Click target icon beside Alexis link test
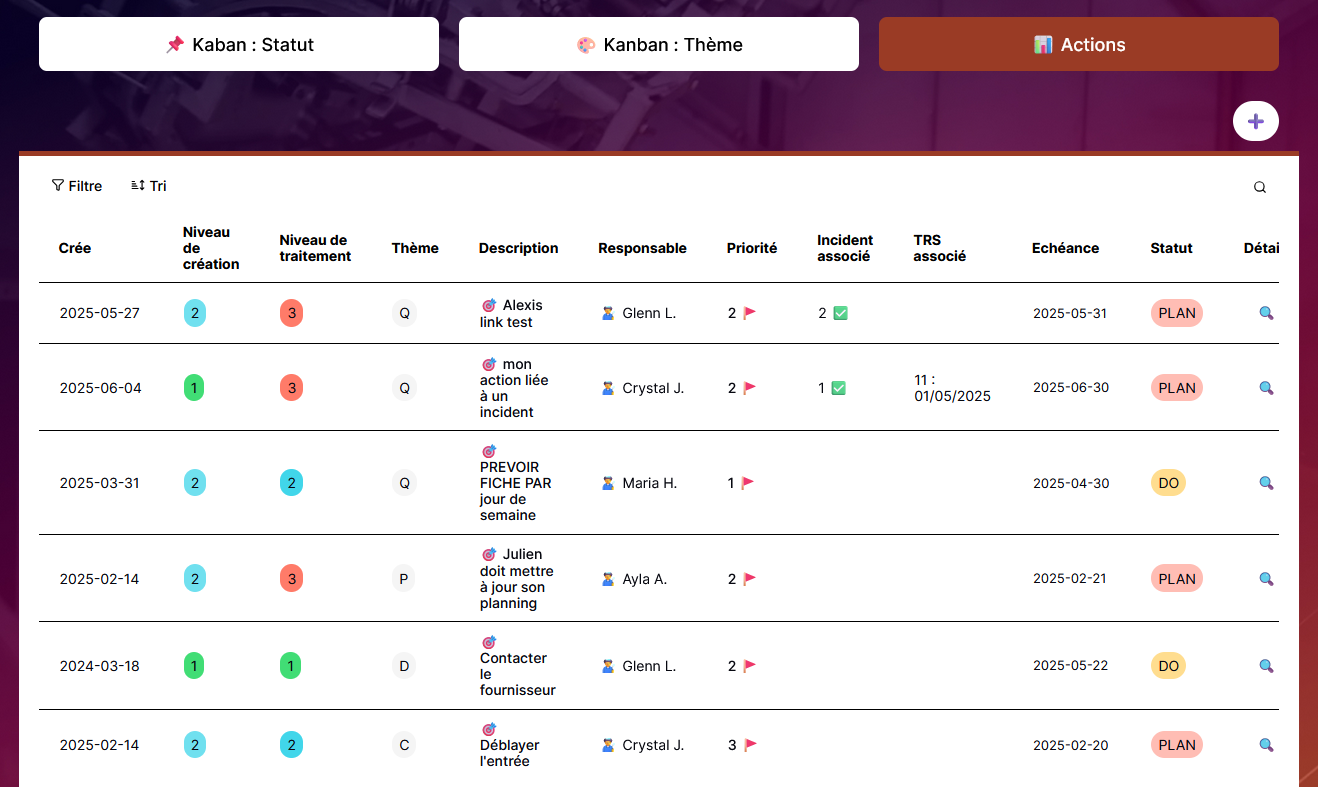This screenshot has width=1318, height=787. coord(489,305)
